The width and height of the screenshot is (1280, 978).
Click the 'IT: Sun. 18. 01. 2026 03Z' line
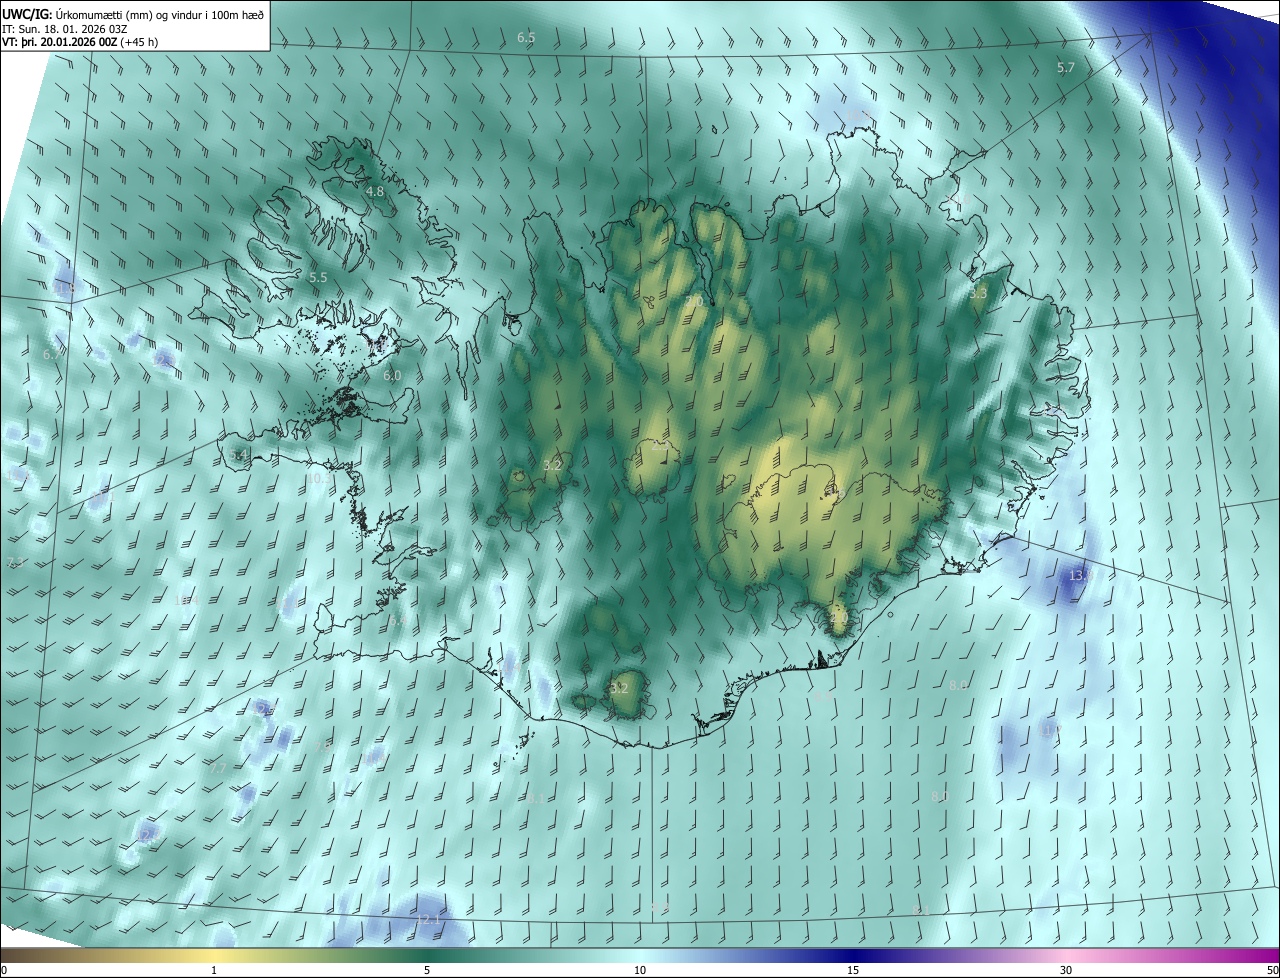click(64, 28)
